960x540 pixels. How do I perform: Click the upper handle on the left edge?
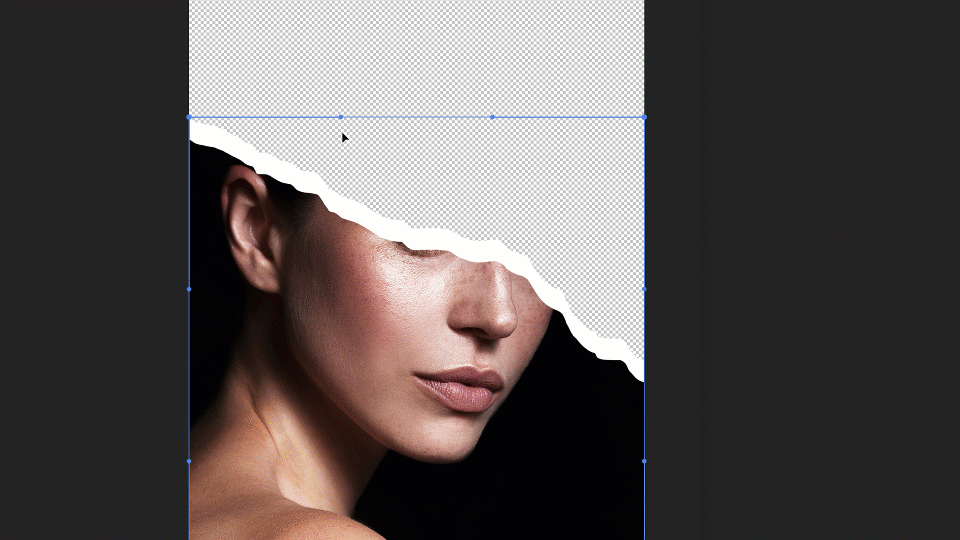tap(189, 289)
